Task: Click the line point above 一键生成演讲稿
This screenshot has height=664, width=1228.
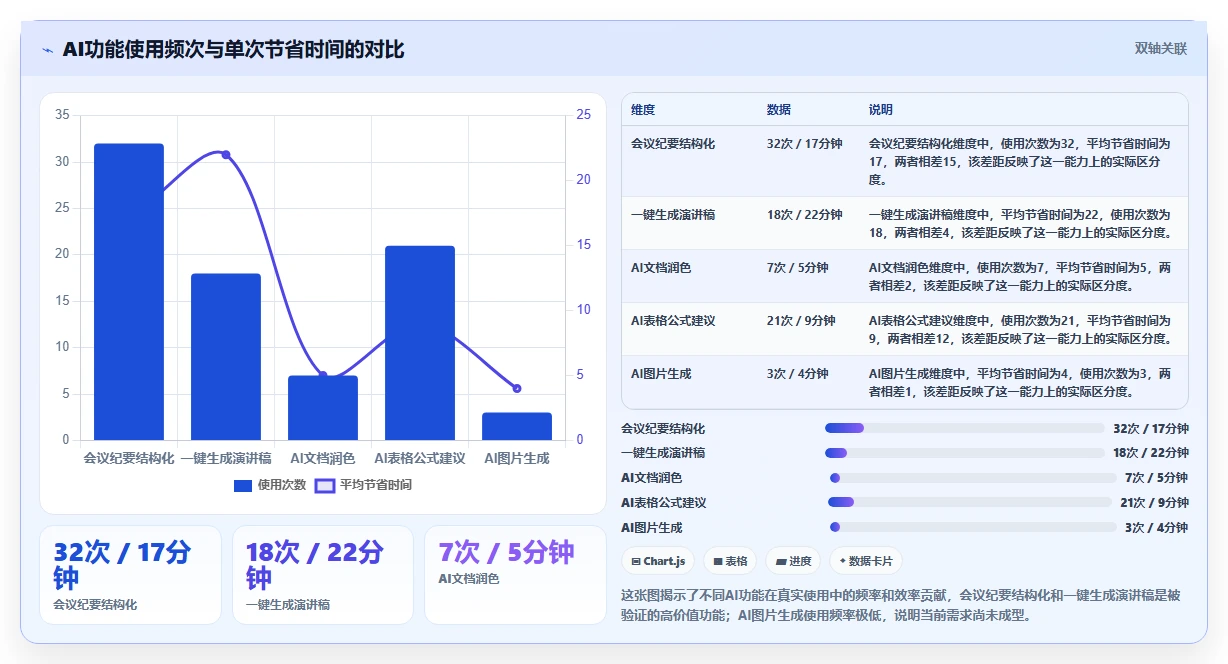Action: tap(226, 154)
